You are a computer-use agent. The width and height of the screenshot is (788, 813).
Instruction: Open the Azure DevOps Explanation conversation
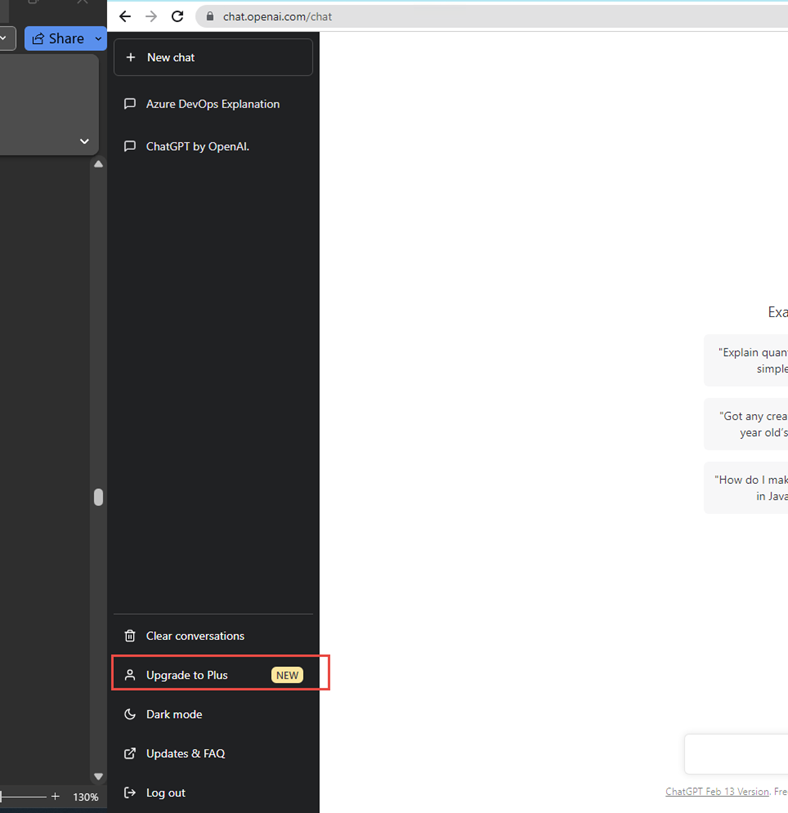coord(213,104)
